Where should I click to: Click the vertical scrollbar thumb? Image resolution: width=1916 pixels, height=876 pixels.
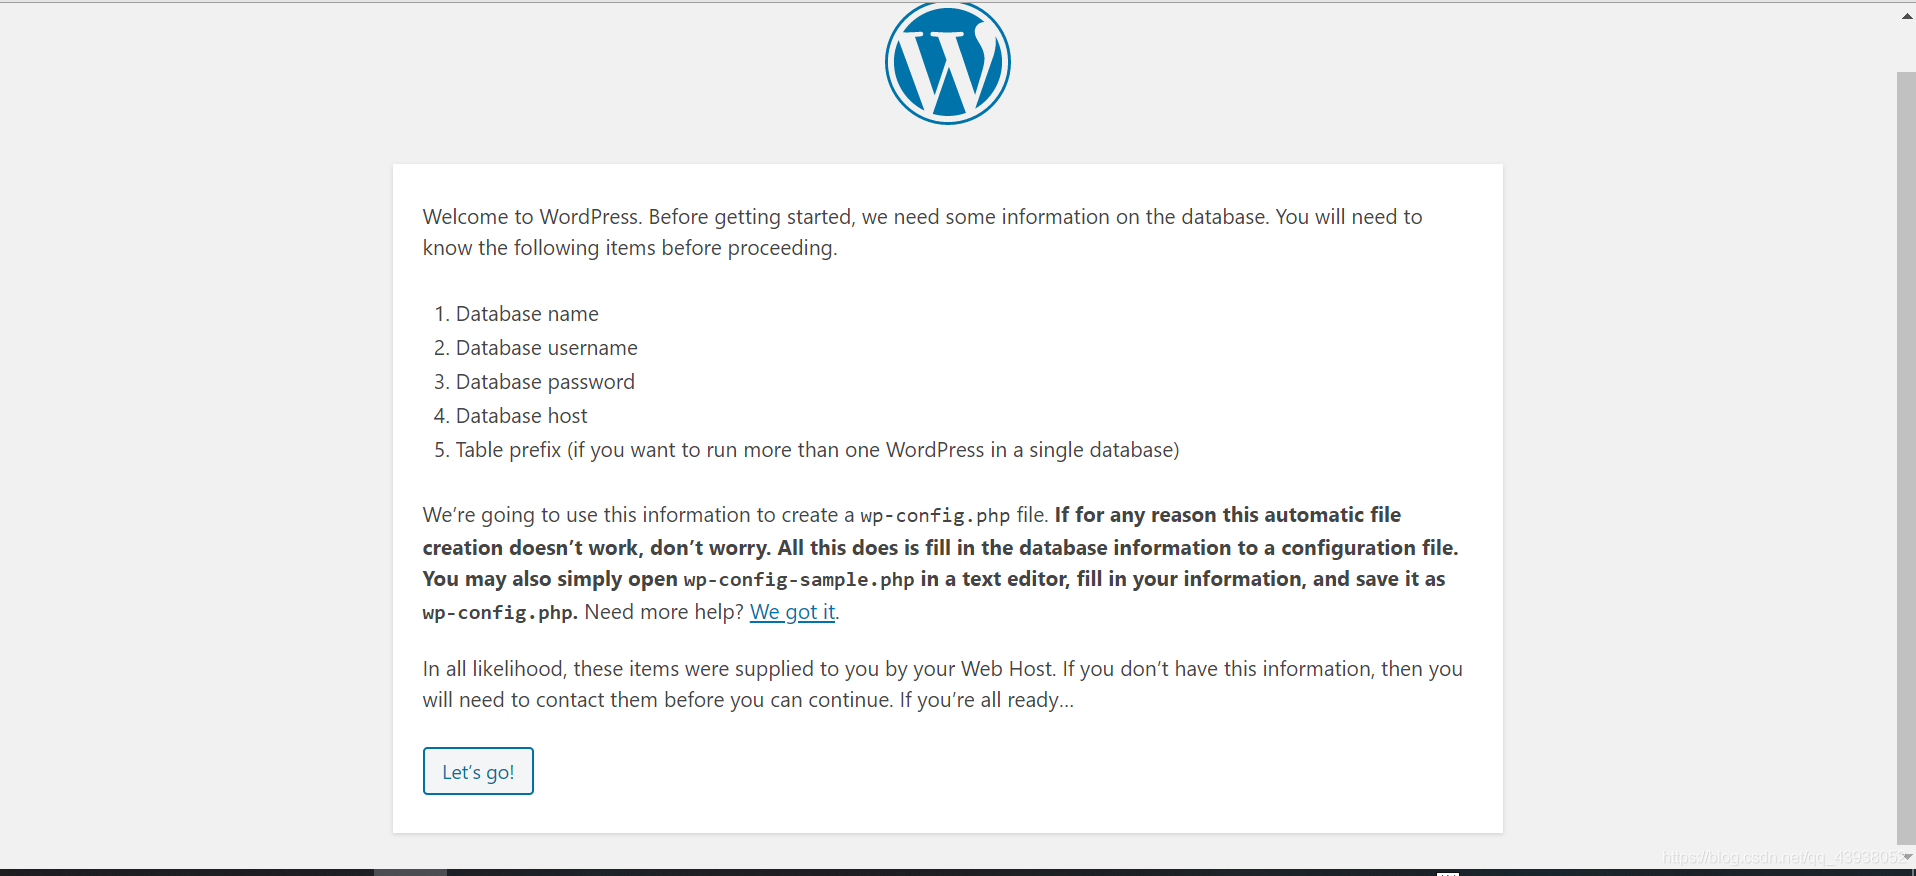(1906, 458)
